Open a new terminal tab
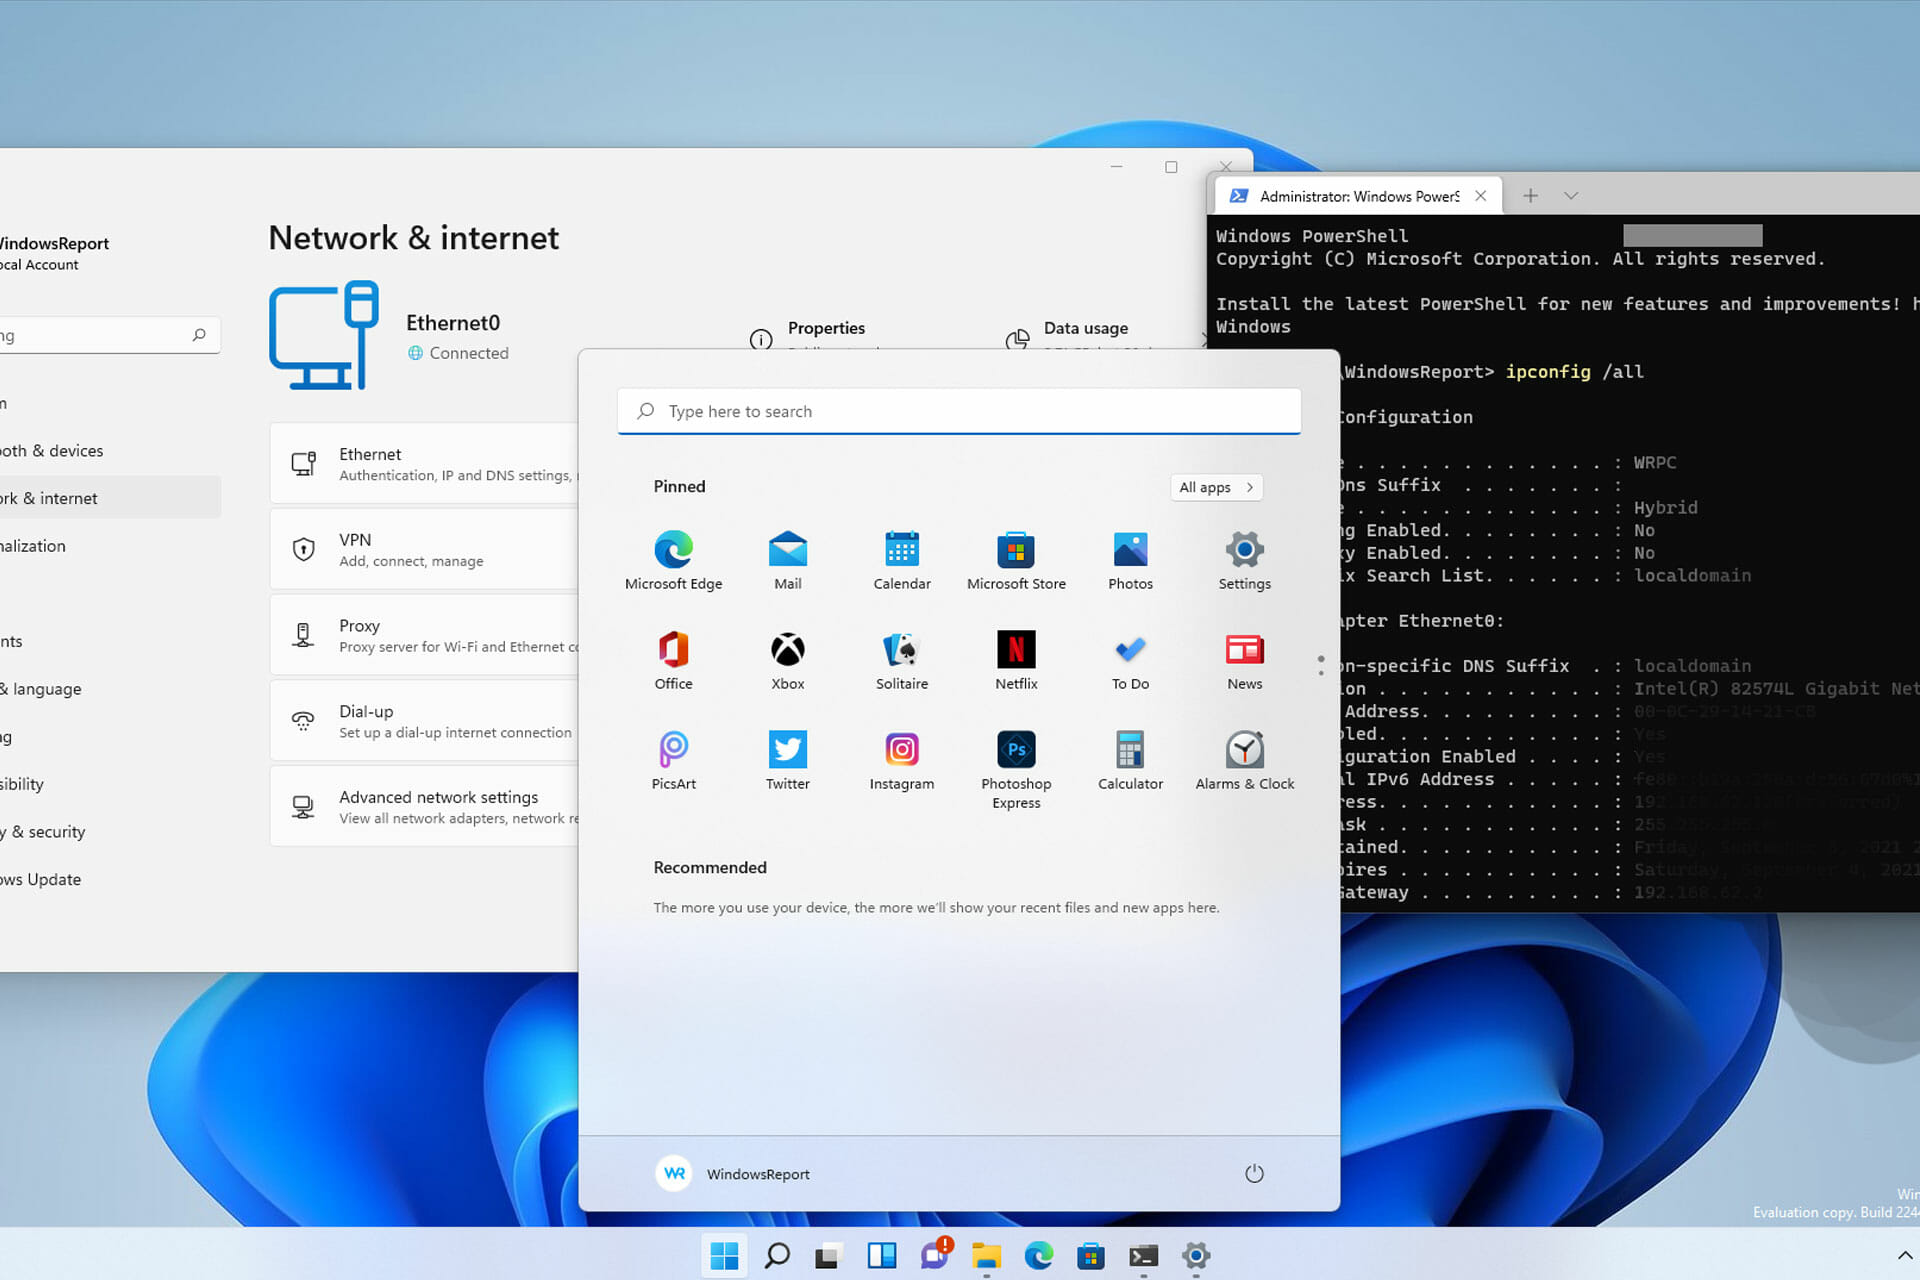 pos(1530,196)
